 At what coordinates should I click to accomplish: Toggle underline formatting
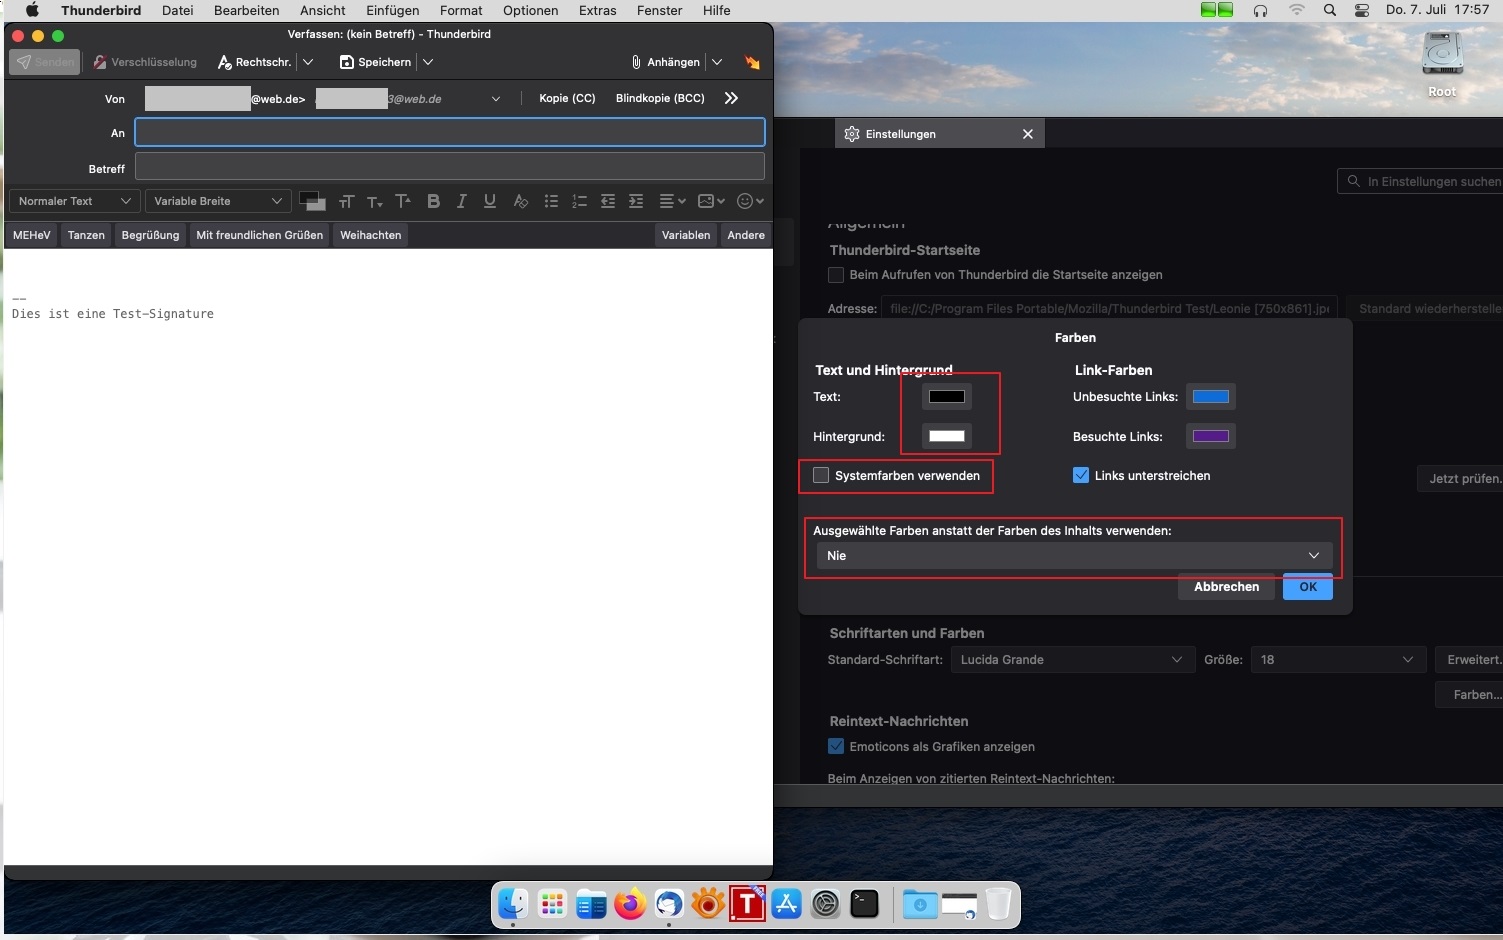click(x=490, y=201)
